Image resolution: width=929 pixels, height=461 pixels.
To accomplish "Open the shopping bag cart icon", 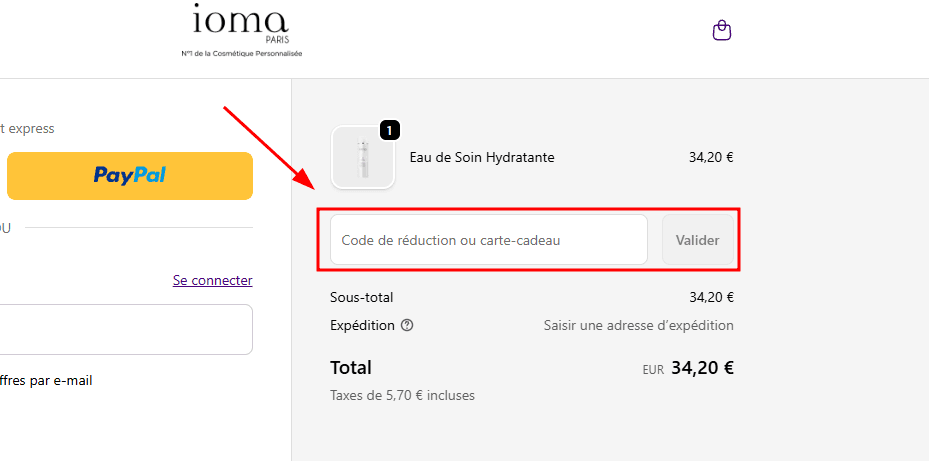I will click(x=722, y=31).
